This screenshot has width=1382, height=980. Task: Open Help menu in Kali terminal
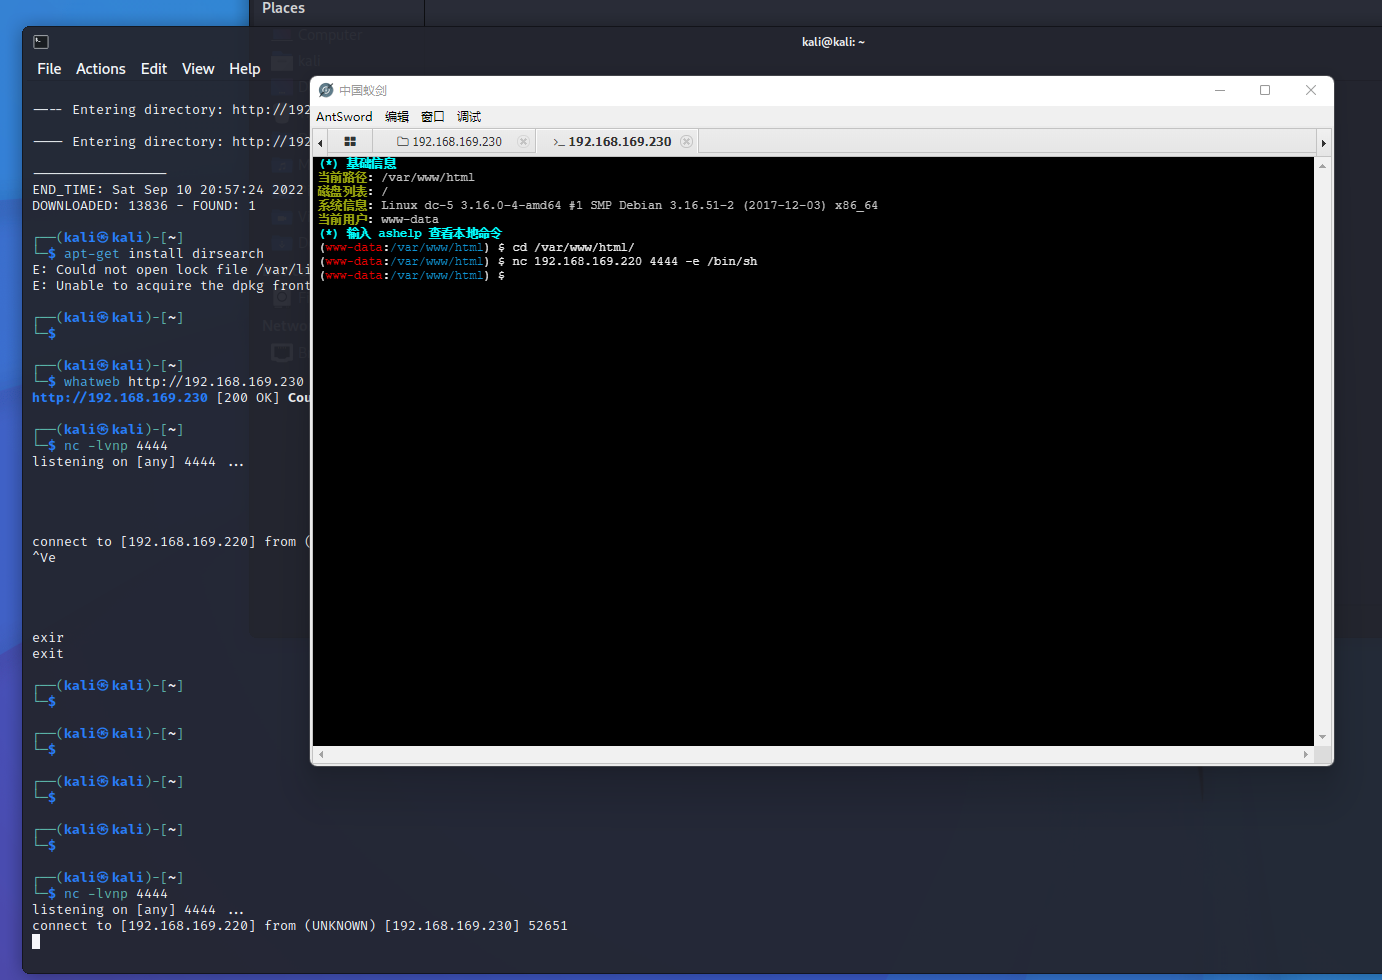[x=245, y=69]
